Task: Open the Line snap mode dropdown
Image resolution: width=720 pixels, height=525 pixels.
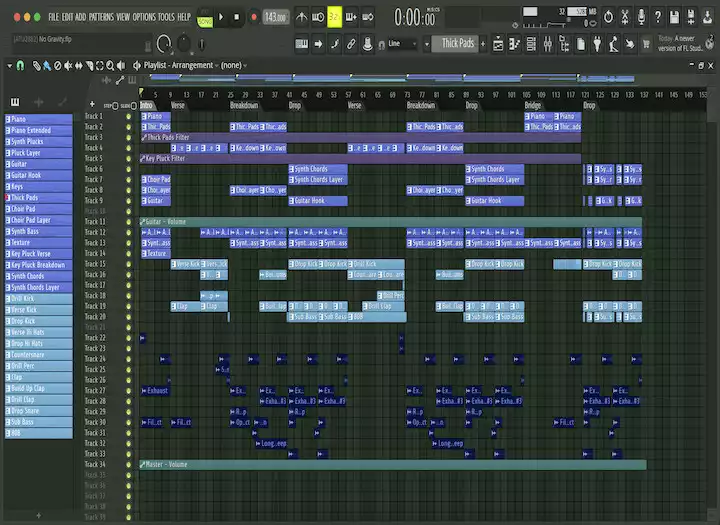Action: point(403,44)
